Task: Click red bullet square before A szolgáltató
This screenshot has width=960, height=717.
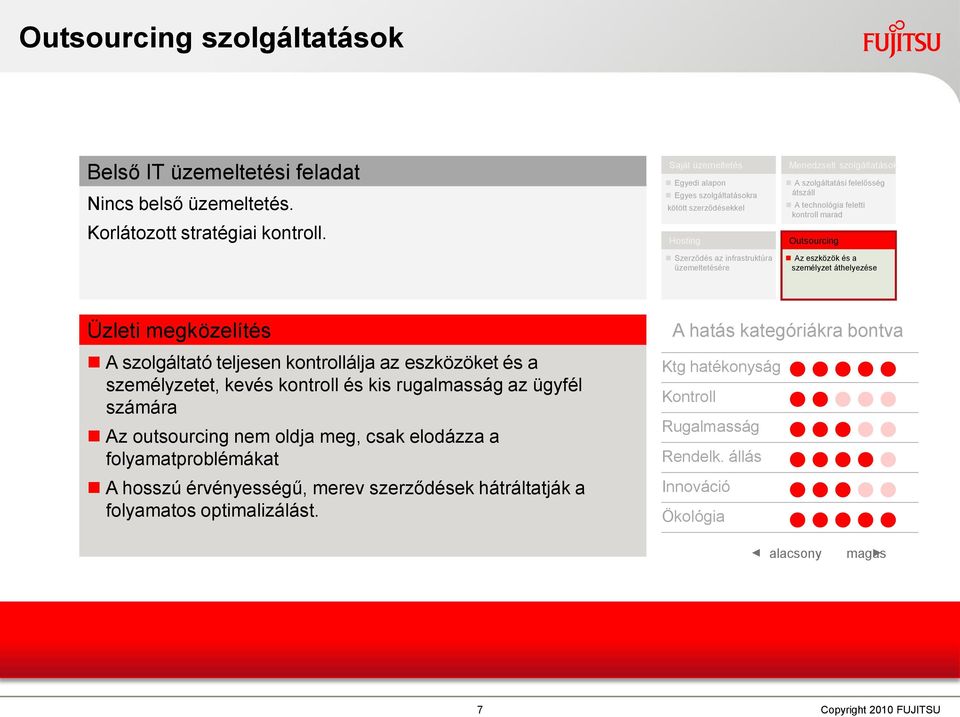Action: tap(94, 362)
